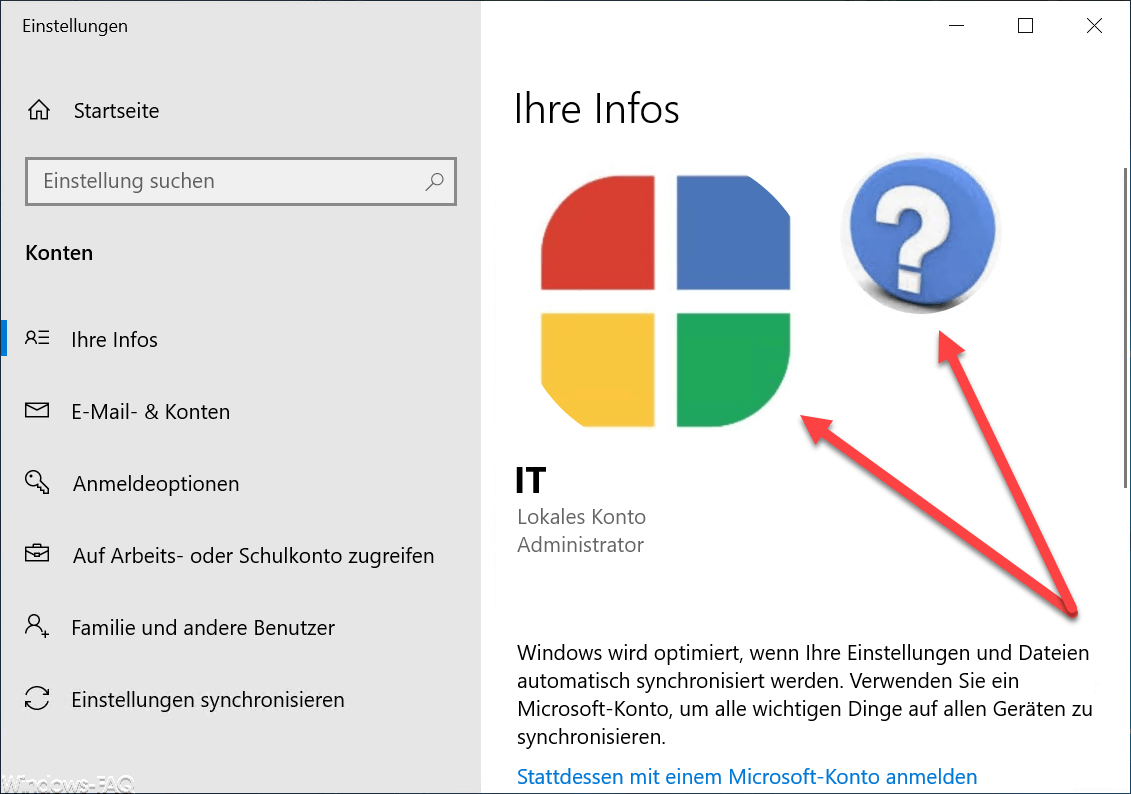Switch to the E-Mail- & Konten section

click(x=151, y=411)
